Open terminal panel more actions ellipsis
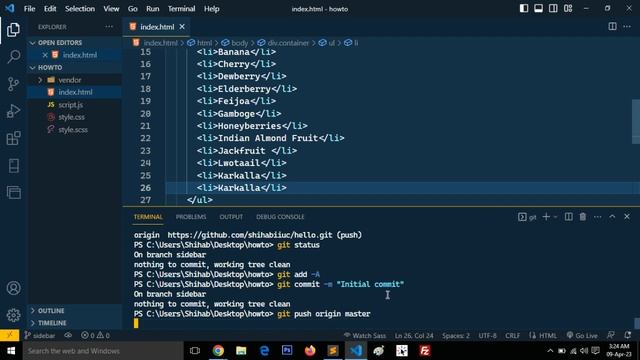This screenshot has height=360, width=640. (598, 217)
